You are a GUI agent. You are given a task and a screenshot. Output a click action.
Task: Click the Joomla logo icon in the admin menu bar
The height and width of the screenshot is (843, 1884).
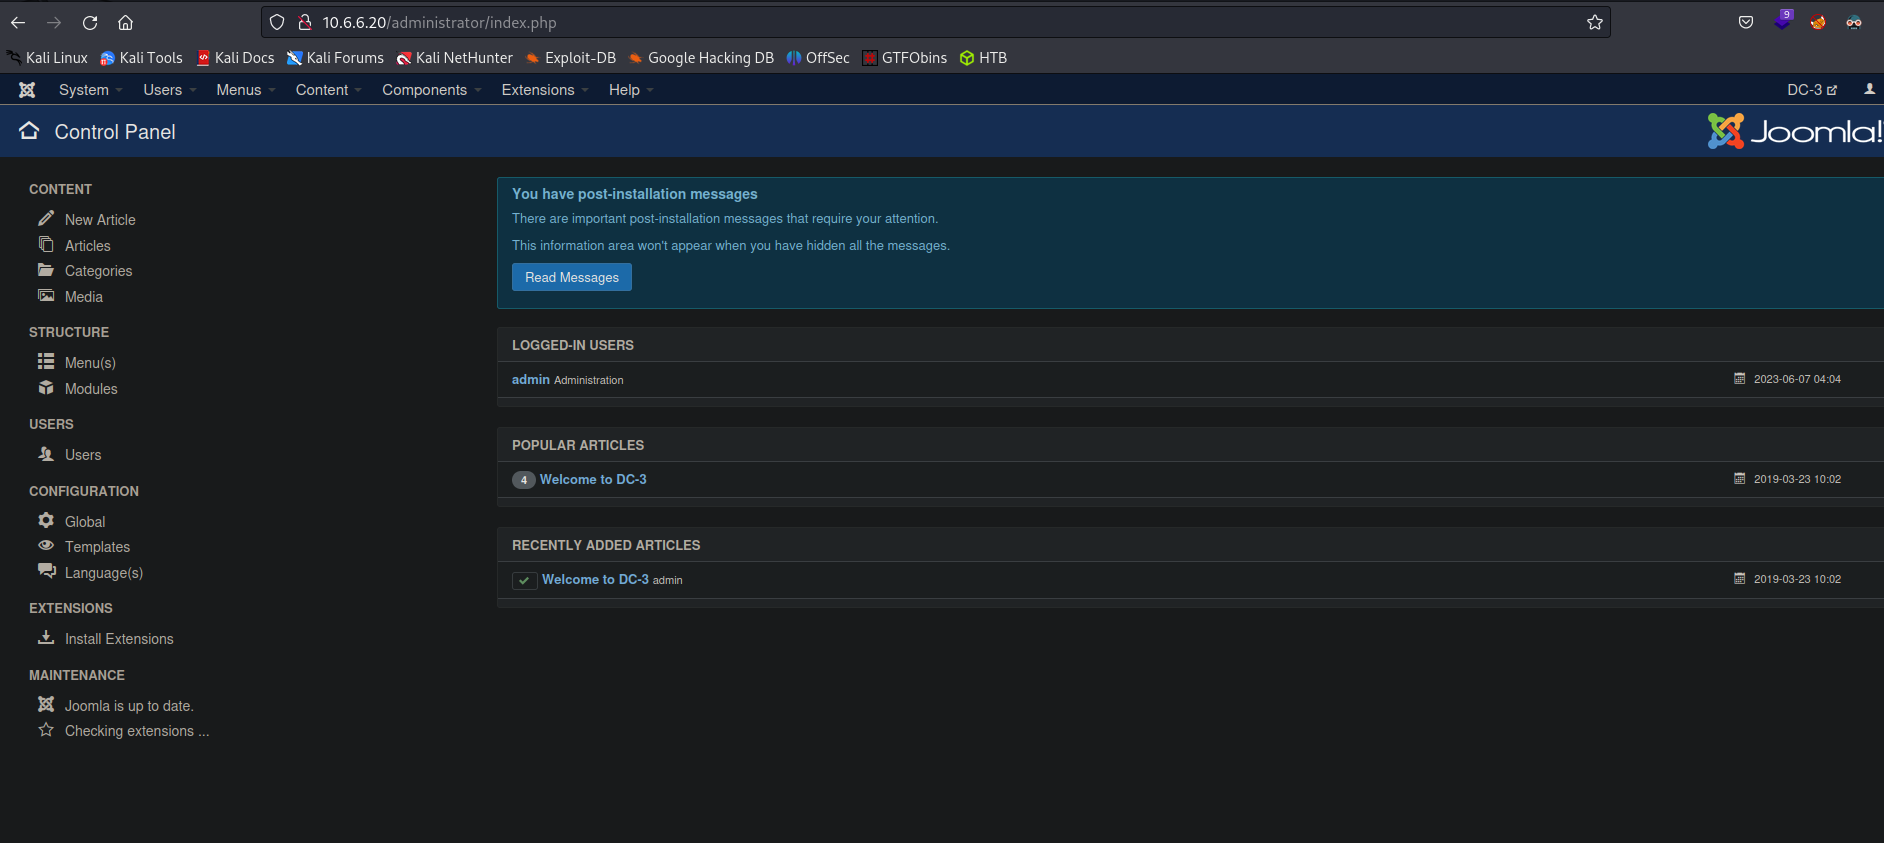pos(27,90)
